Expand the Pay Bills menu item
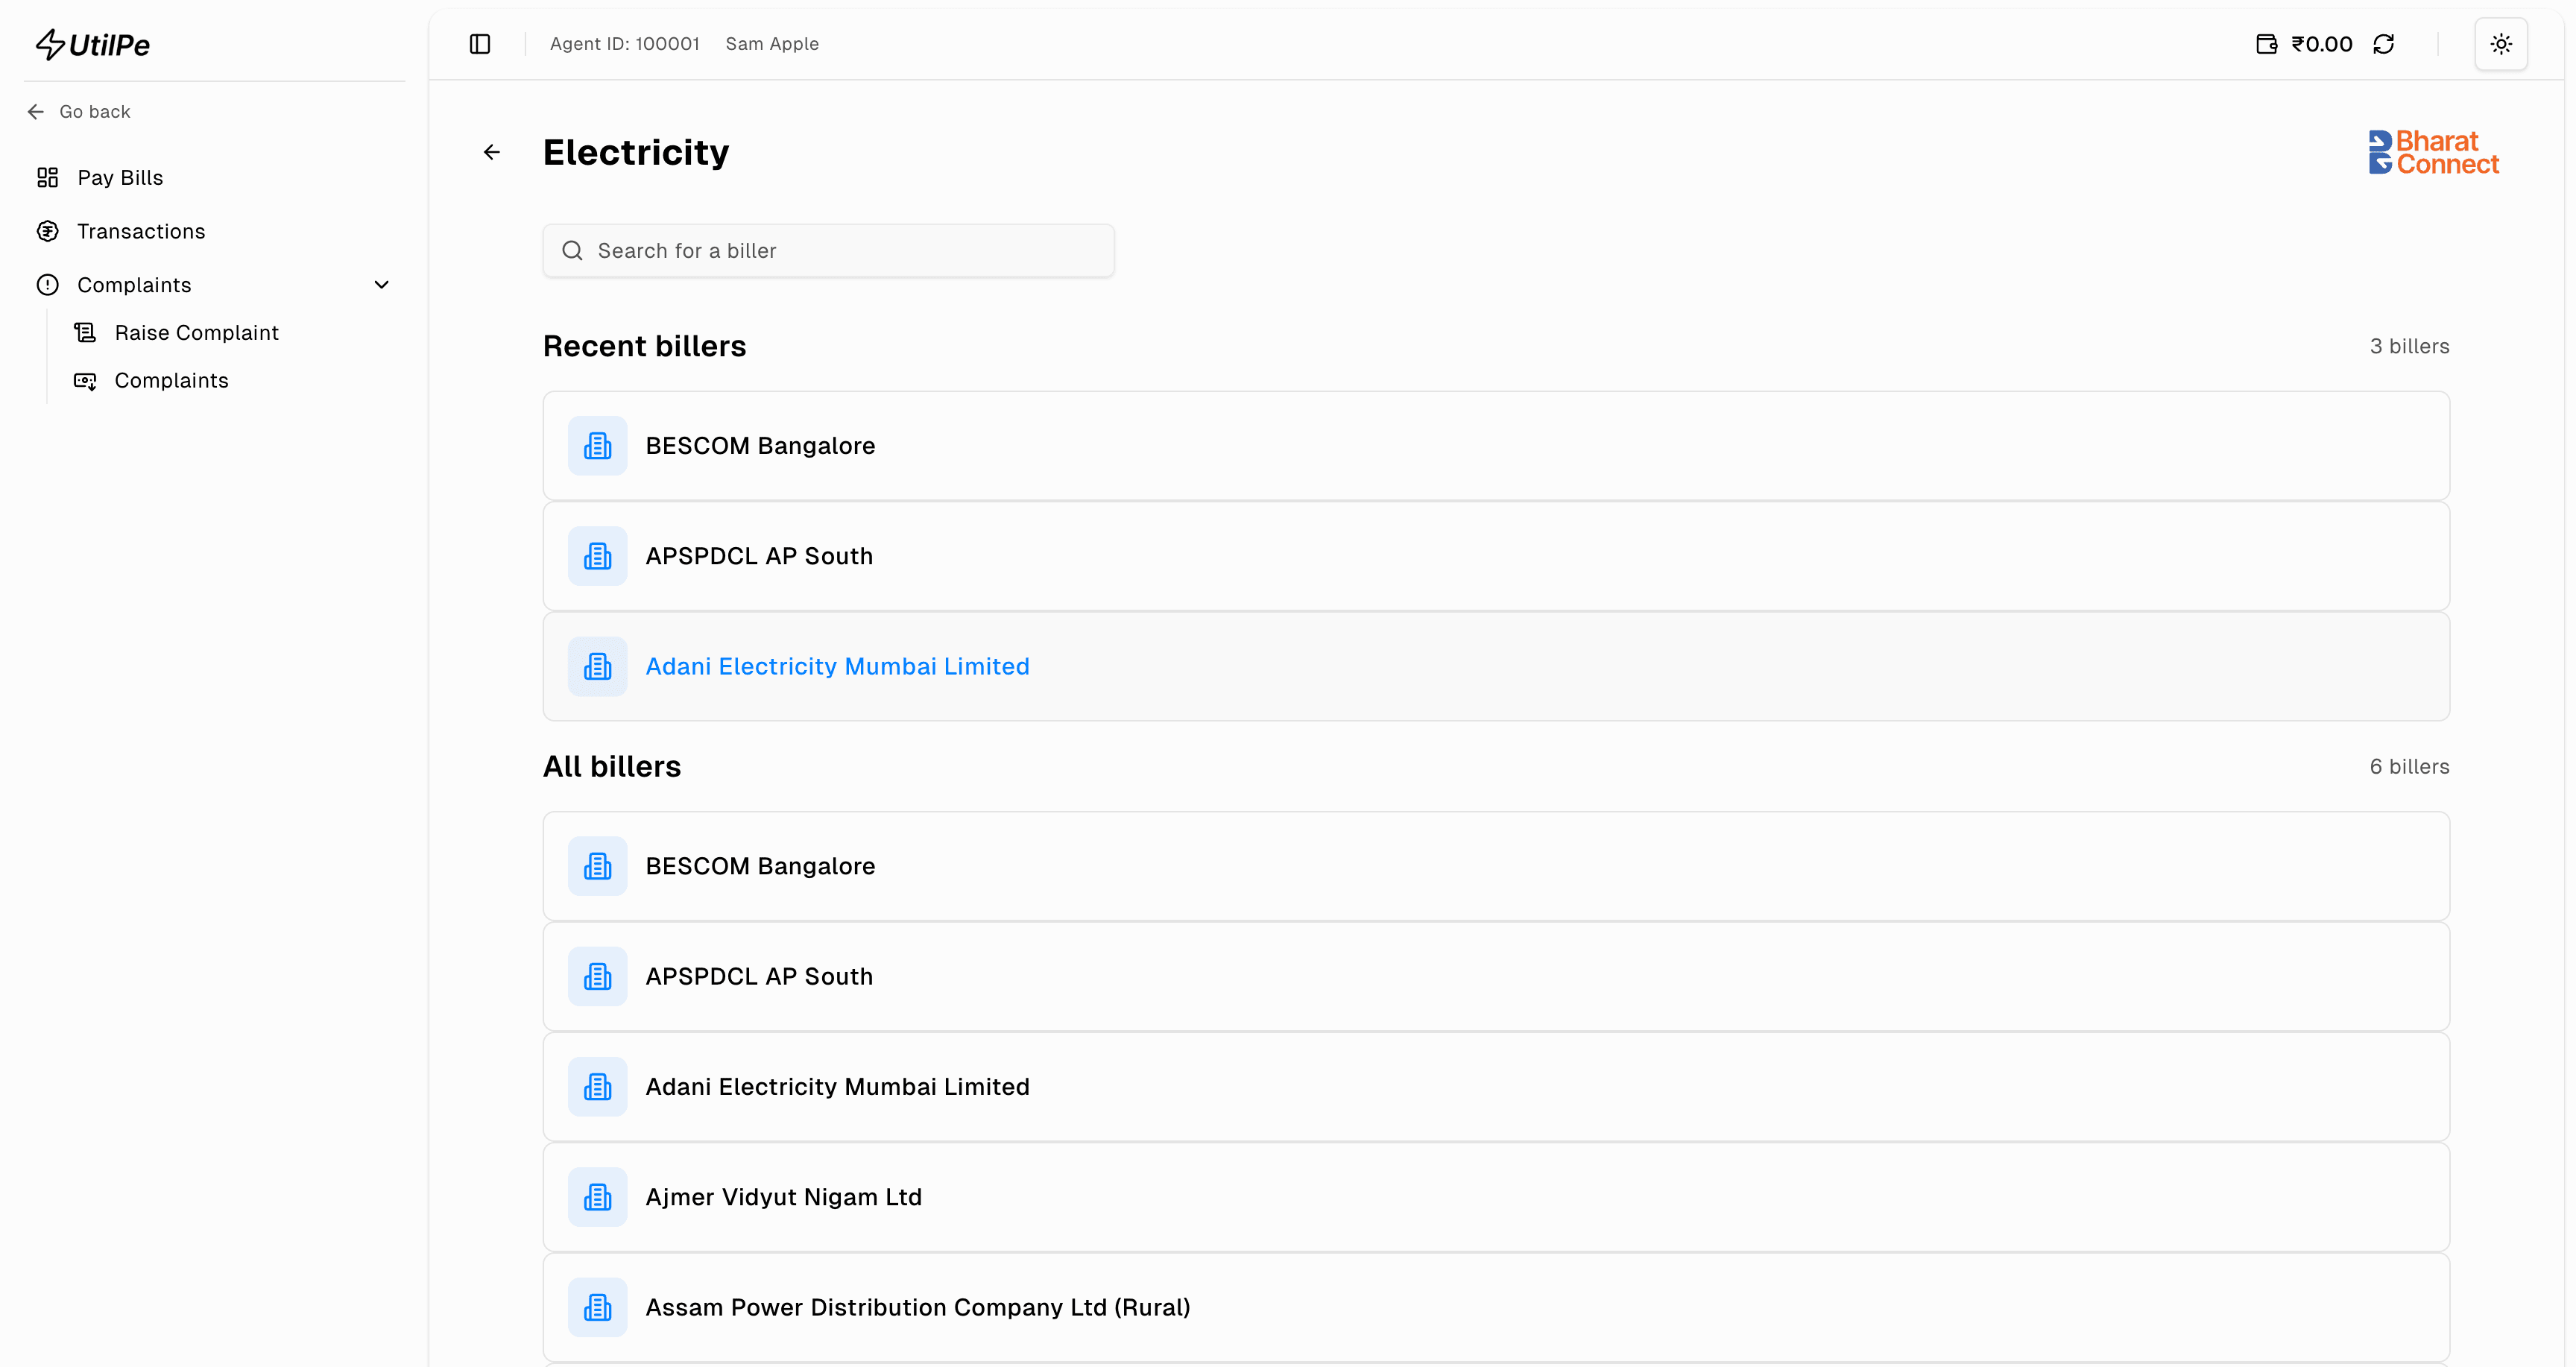Viewport: 2576px width, 1367px height. click(x=120, y=177)
